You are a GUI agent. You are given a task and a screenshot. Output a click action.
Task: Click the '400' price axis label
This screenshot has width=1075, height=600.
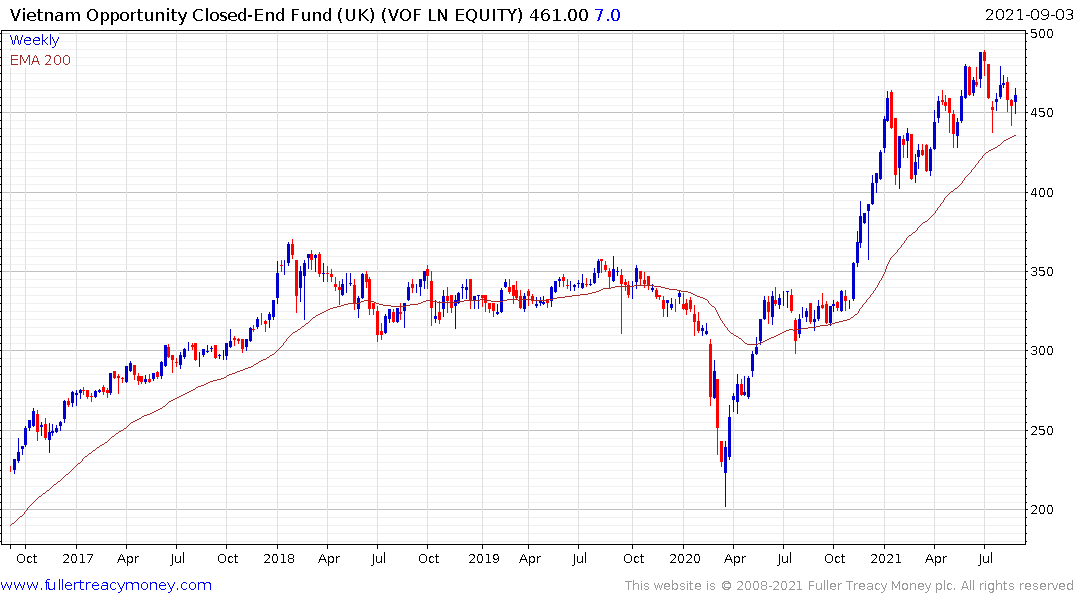[x=1042, y=193]
